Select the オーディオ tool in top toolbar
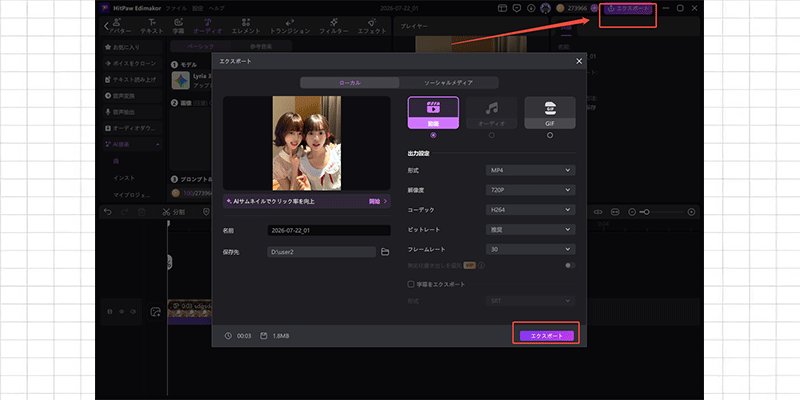 tap(208, 27)
